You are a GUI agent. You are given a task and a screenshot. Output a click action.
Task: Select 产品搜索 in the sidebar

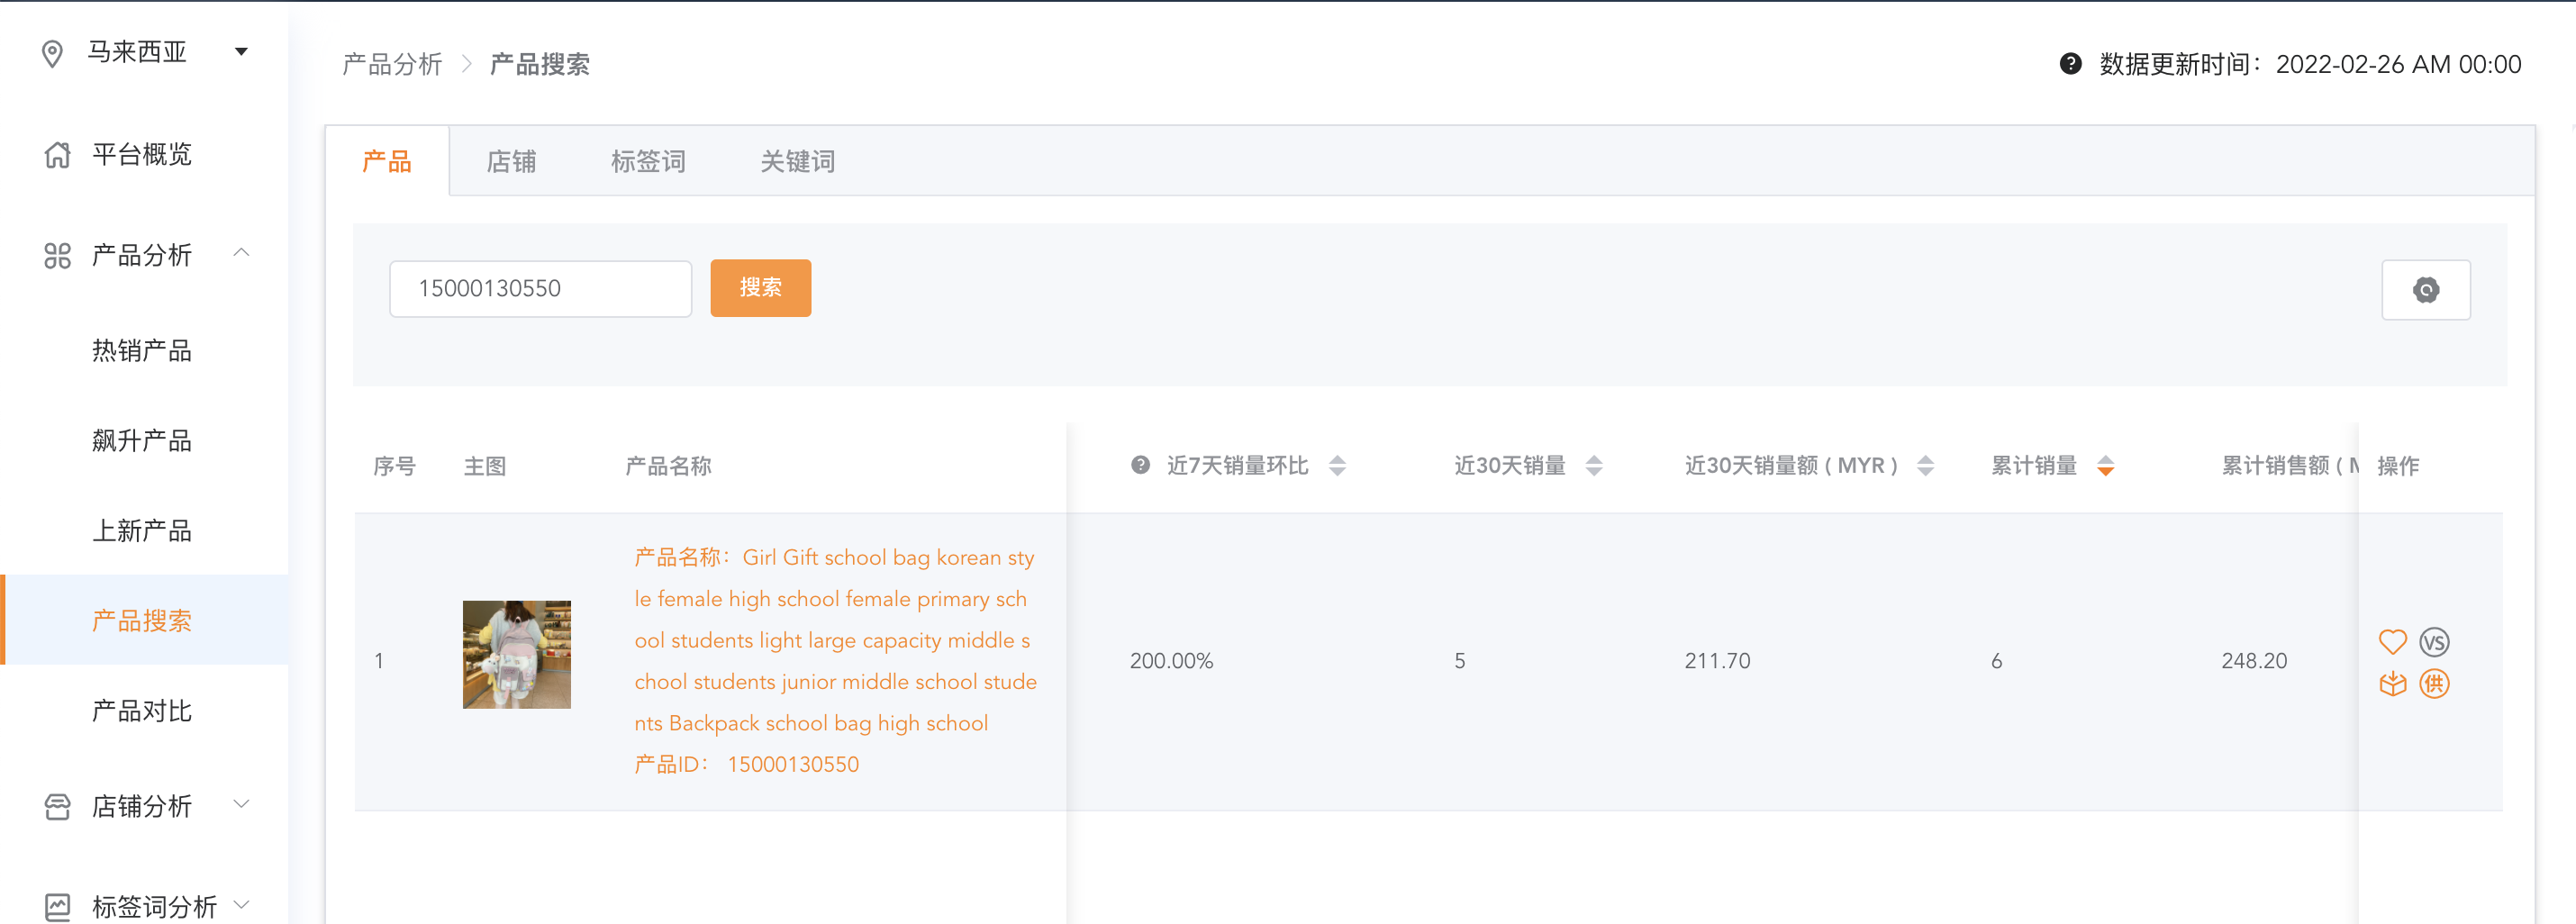pos(142,621)
